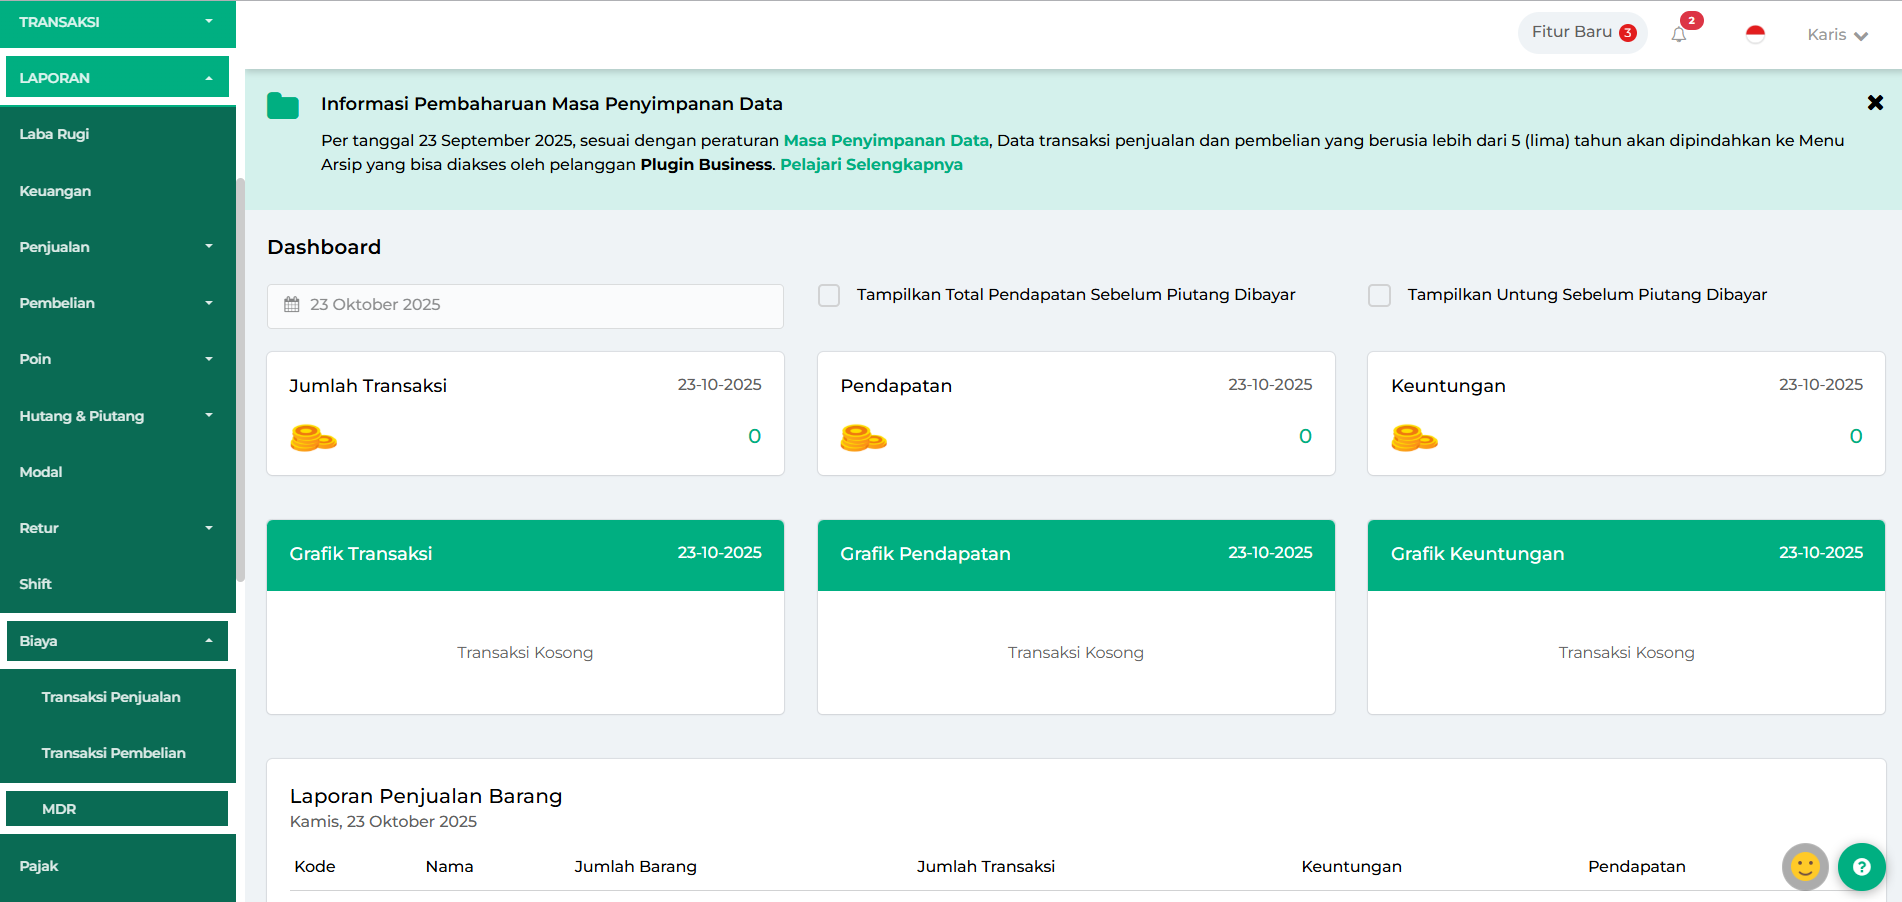Click the green folder icon in banner

click(283, 106)
